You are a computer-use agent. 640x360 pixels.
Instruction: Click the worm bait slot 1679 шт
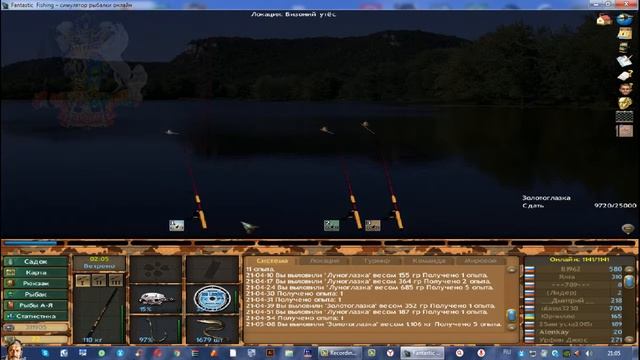(x=212, y=329)
